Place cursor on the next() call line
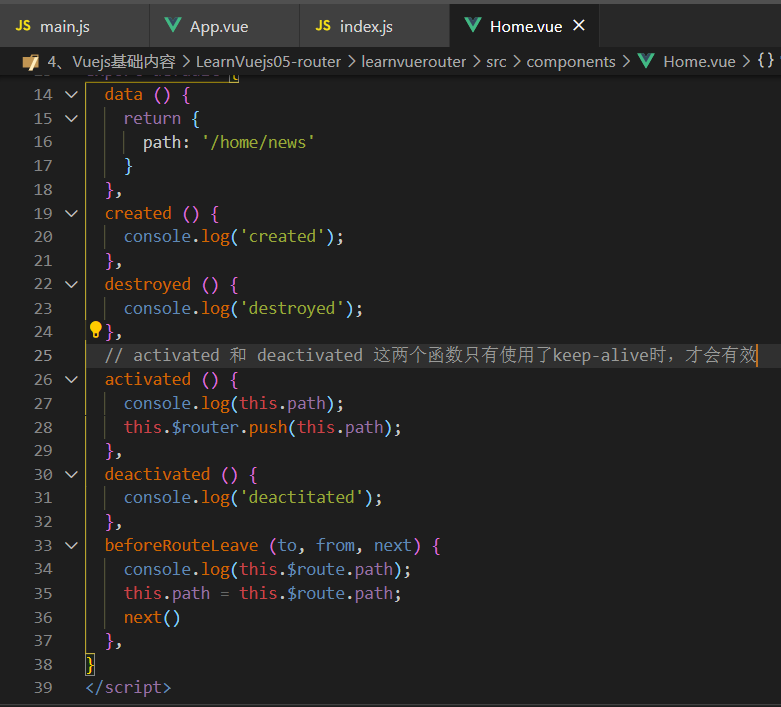 click(x=152, y=617)
